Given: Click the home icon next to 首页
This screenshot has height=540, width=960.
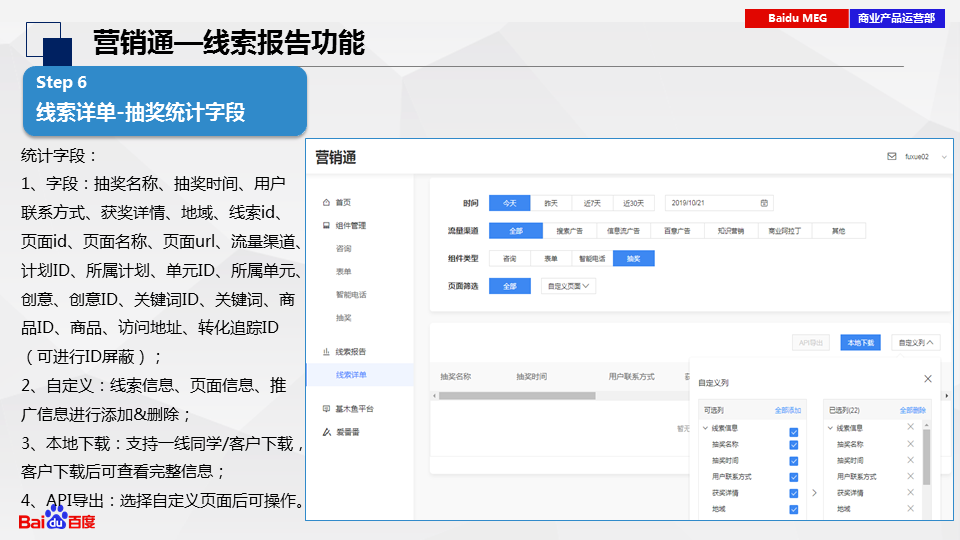Looking at the screenshot, I should click(x=326, y=202).
